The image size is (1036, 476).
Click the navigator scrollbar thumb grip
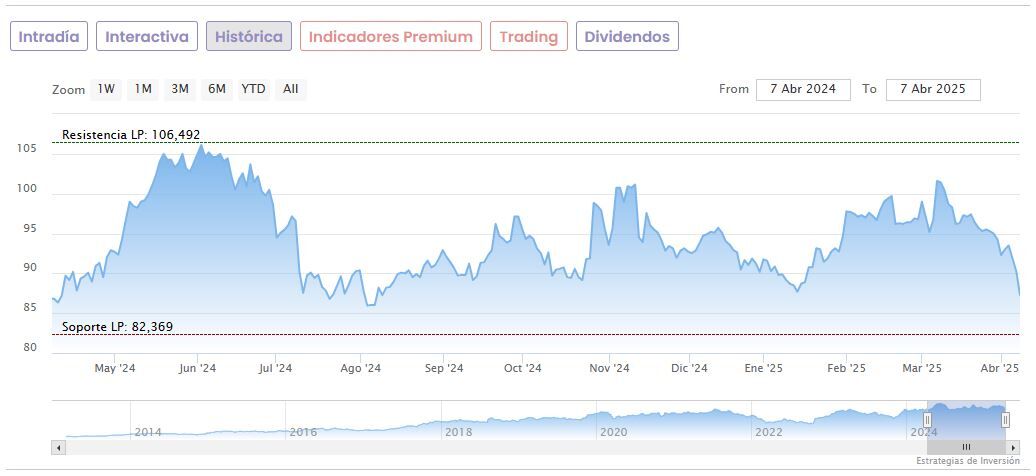(x=966, y=447)
